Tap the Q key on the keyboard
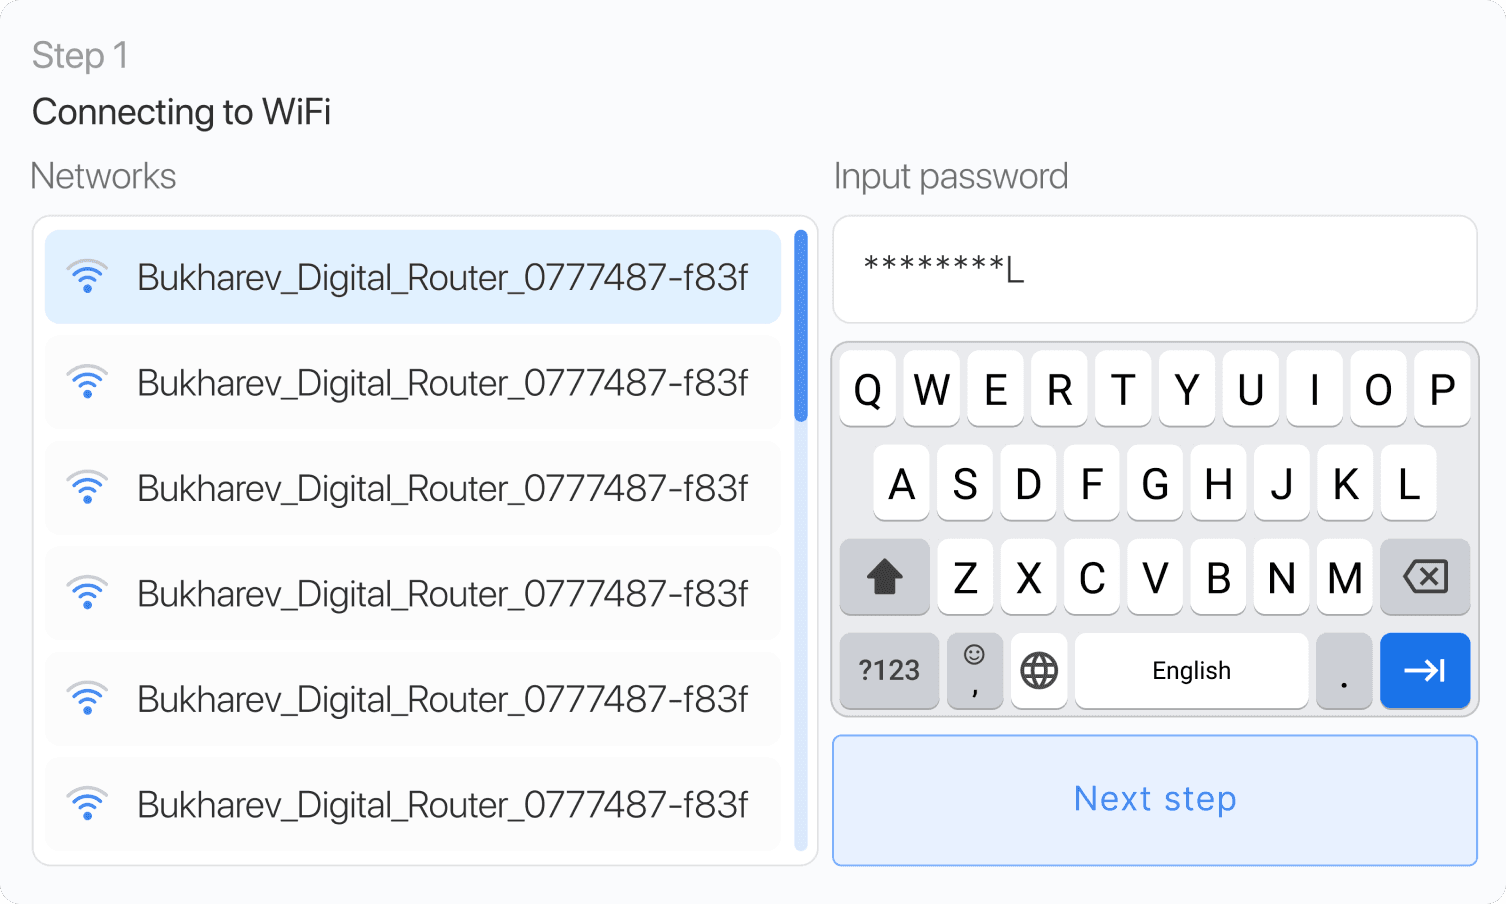Image resolution: width=1506 pixels, height=904 pixels. (868, 389)
